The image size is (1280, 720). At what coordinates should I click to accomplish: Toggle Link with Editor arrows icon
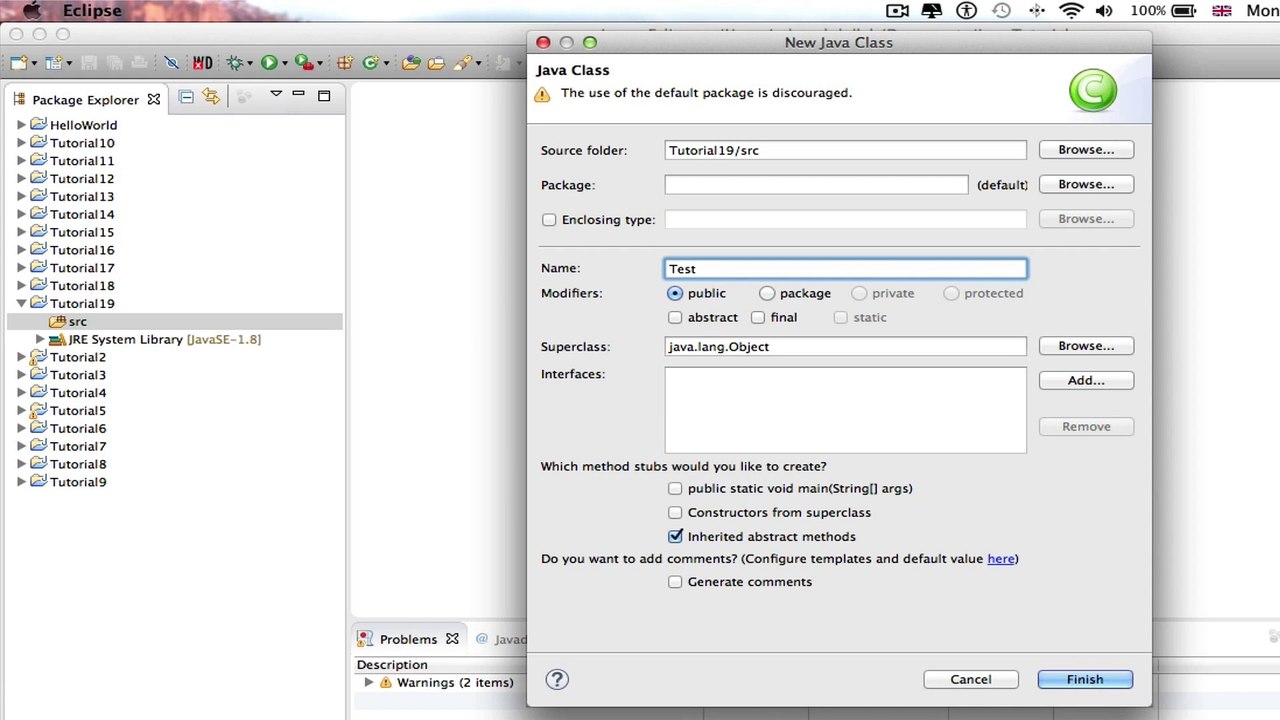coord(210,97)
